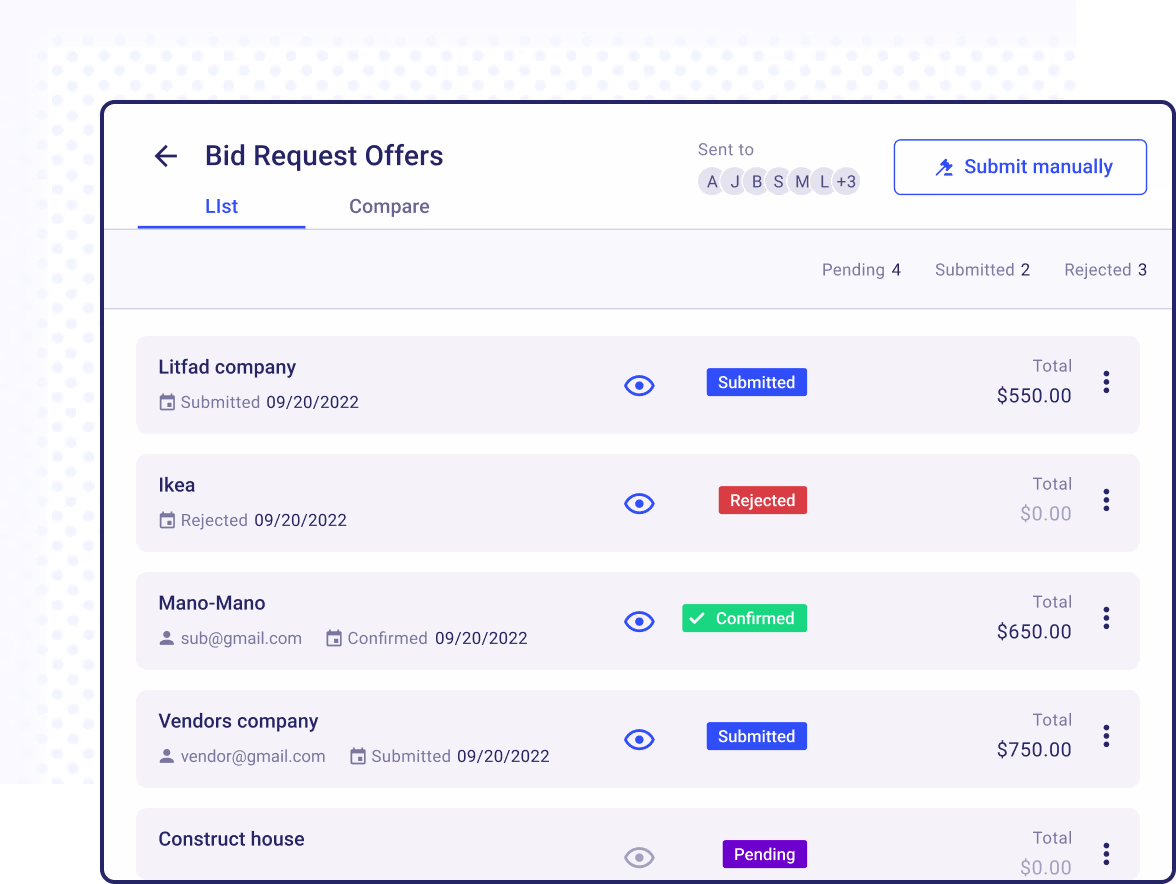Open Vendors company three-dot menu

click(x=1106, y=736)
